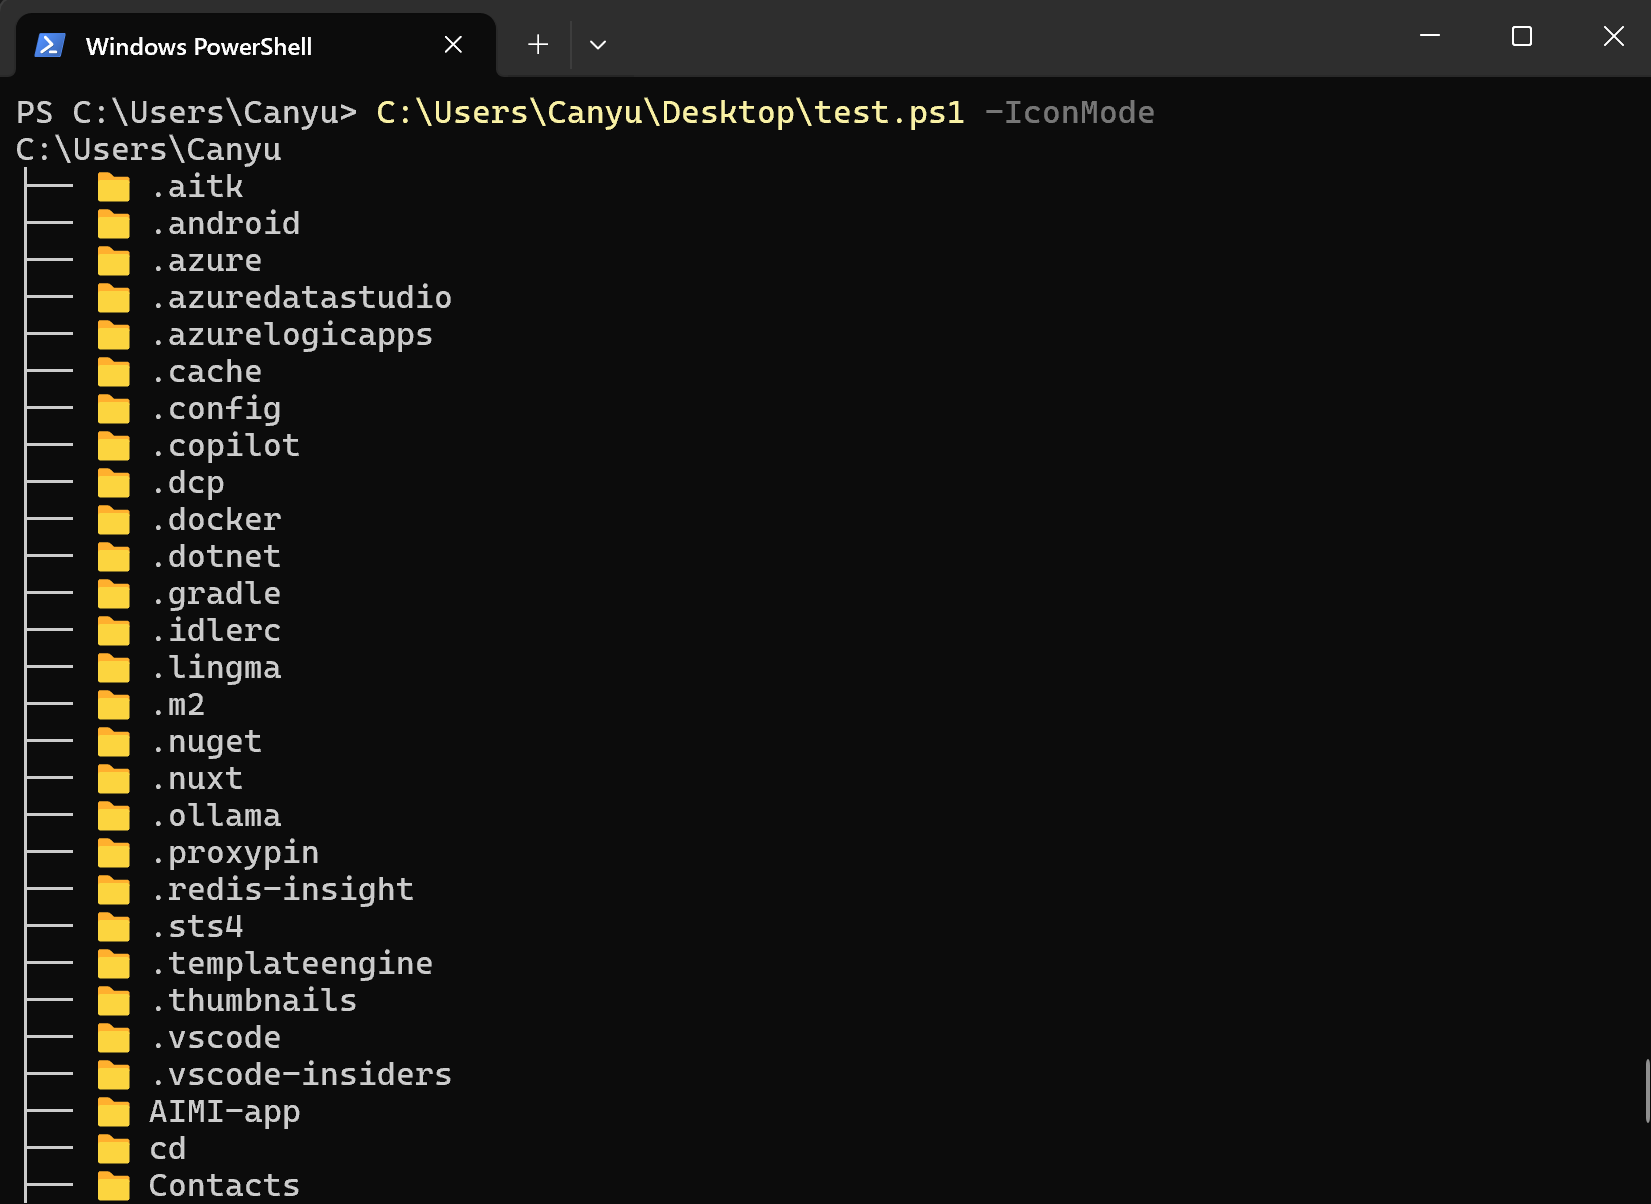Close the Windows PowerShell tab

[x=453, y=45]
